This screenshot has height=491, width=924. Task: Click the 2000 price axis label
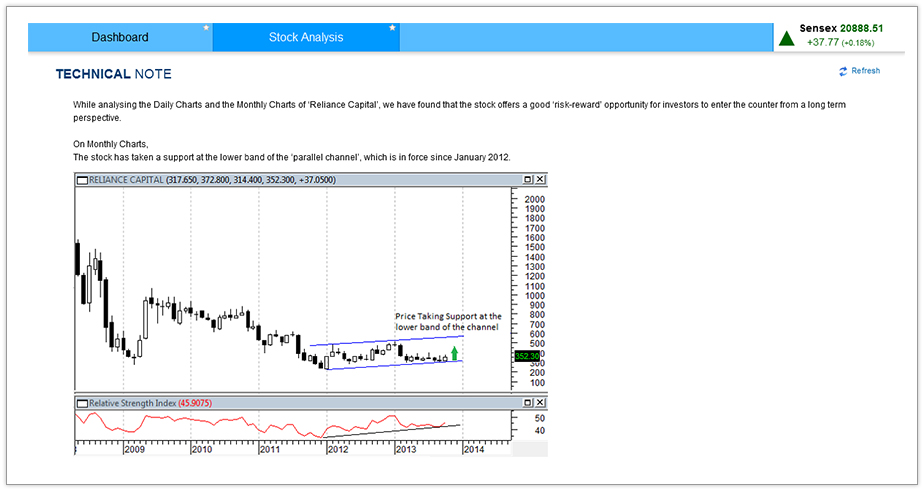pyautogui.click(x=534, y=199)
